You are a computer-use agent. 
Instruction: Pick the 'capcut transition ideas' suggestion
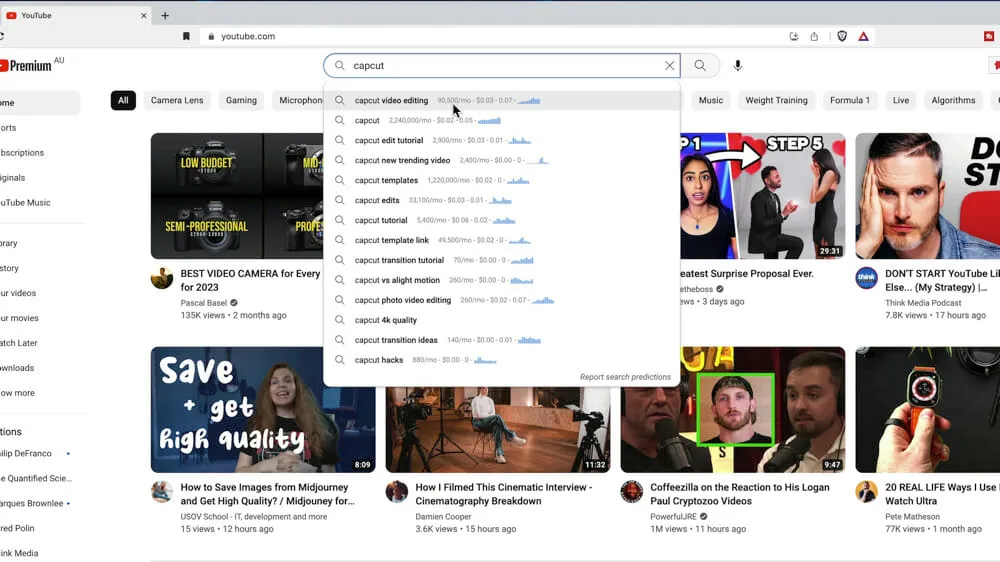[x=396, y=340]
